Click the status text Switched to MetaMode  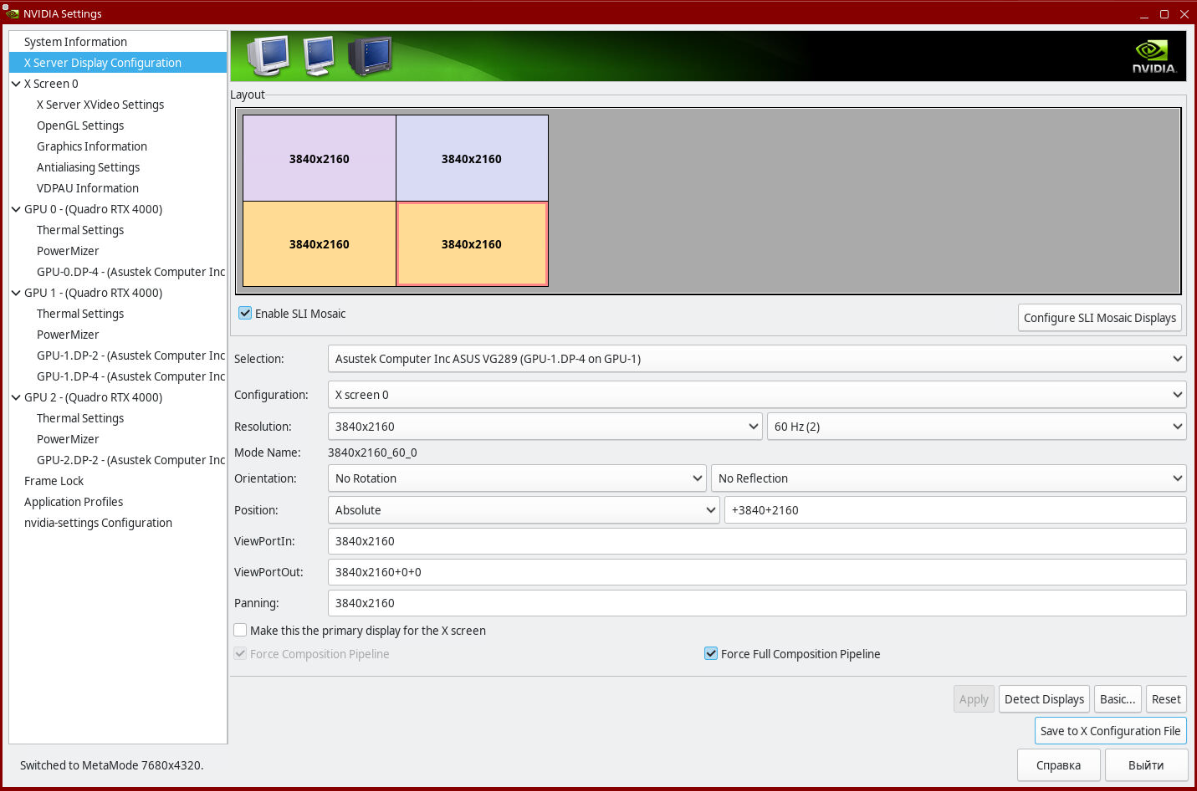(111, 765)
